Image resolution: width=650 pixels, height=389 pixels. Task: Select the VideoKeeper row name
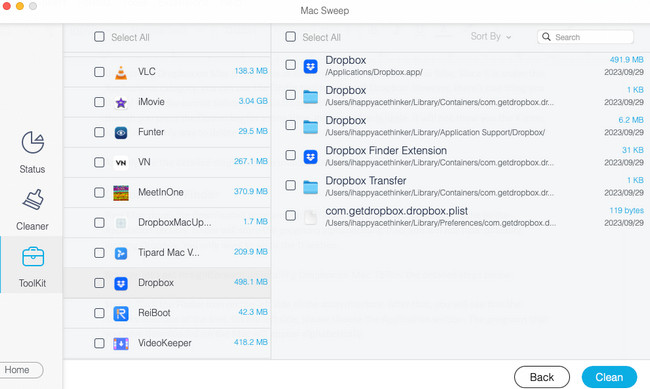coord(165,343)
